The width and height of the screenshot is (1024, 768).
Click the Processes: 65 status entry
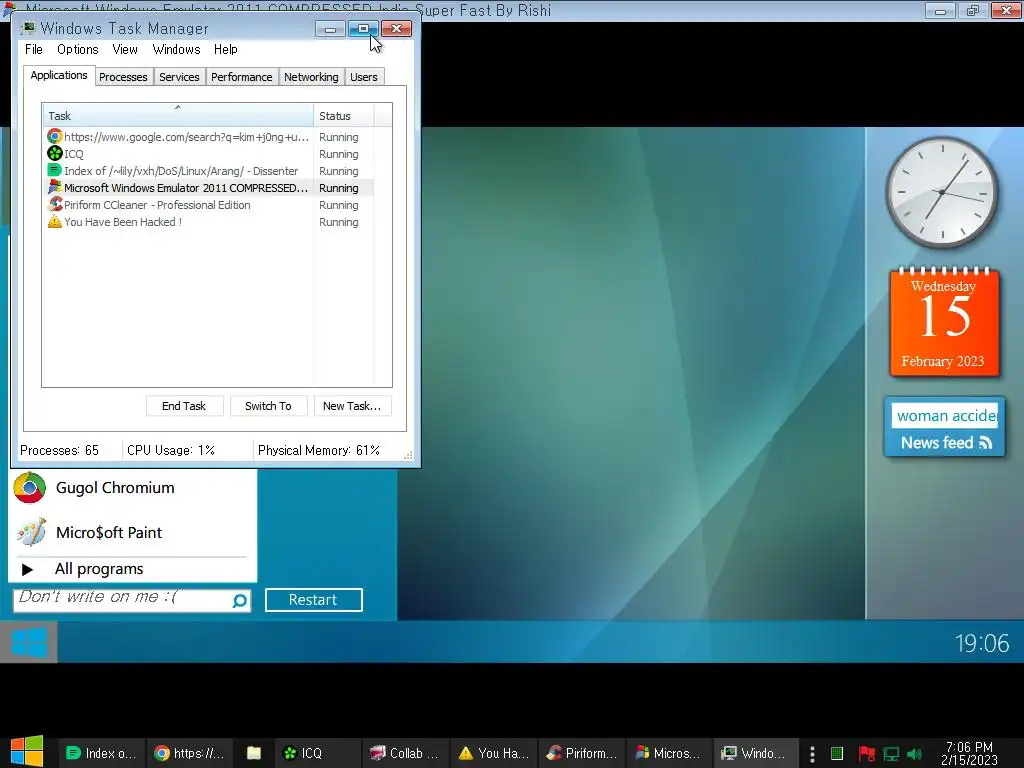59,450
